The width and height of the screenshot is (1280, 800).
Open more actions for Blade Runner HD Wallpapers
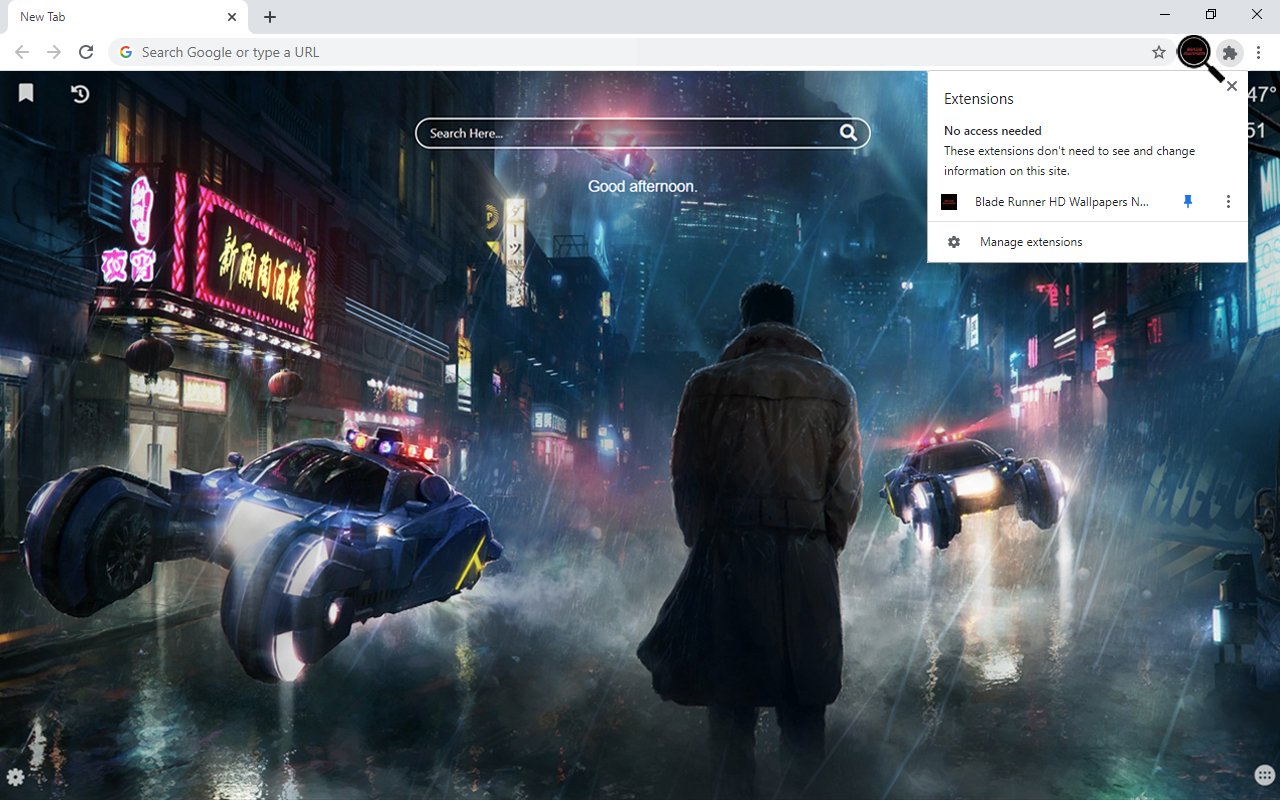pyautogui.click(x=1228, y=202)
